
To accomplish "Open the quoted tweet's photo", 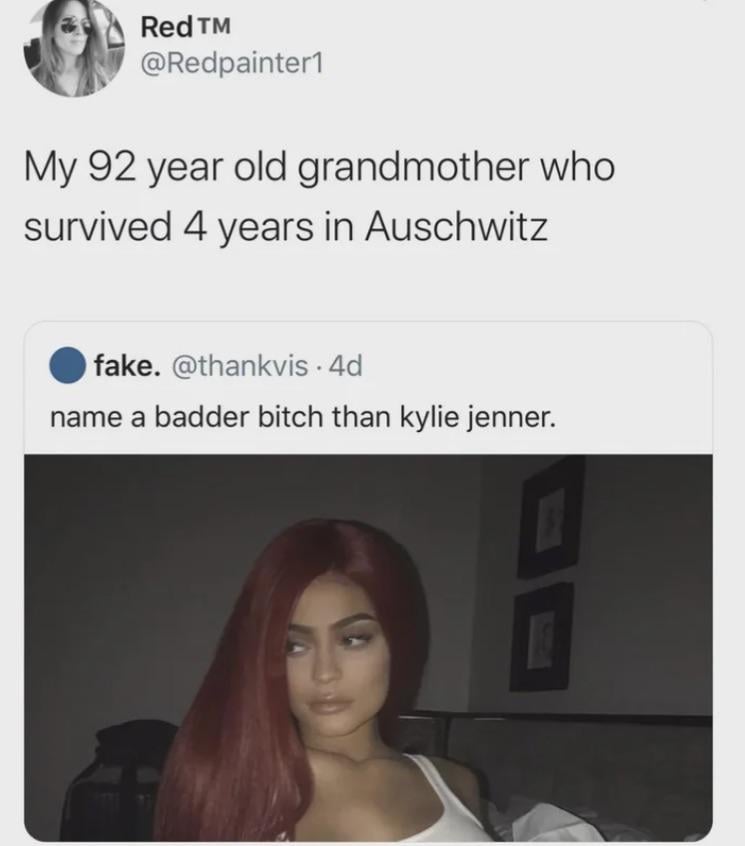I will tap(368, 647).
